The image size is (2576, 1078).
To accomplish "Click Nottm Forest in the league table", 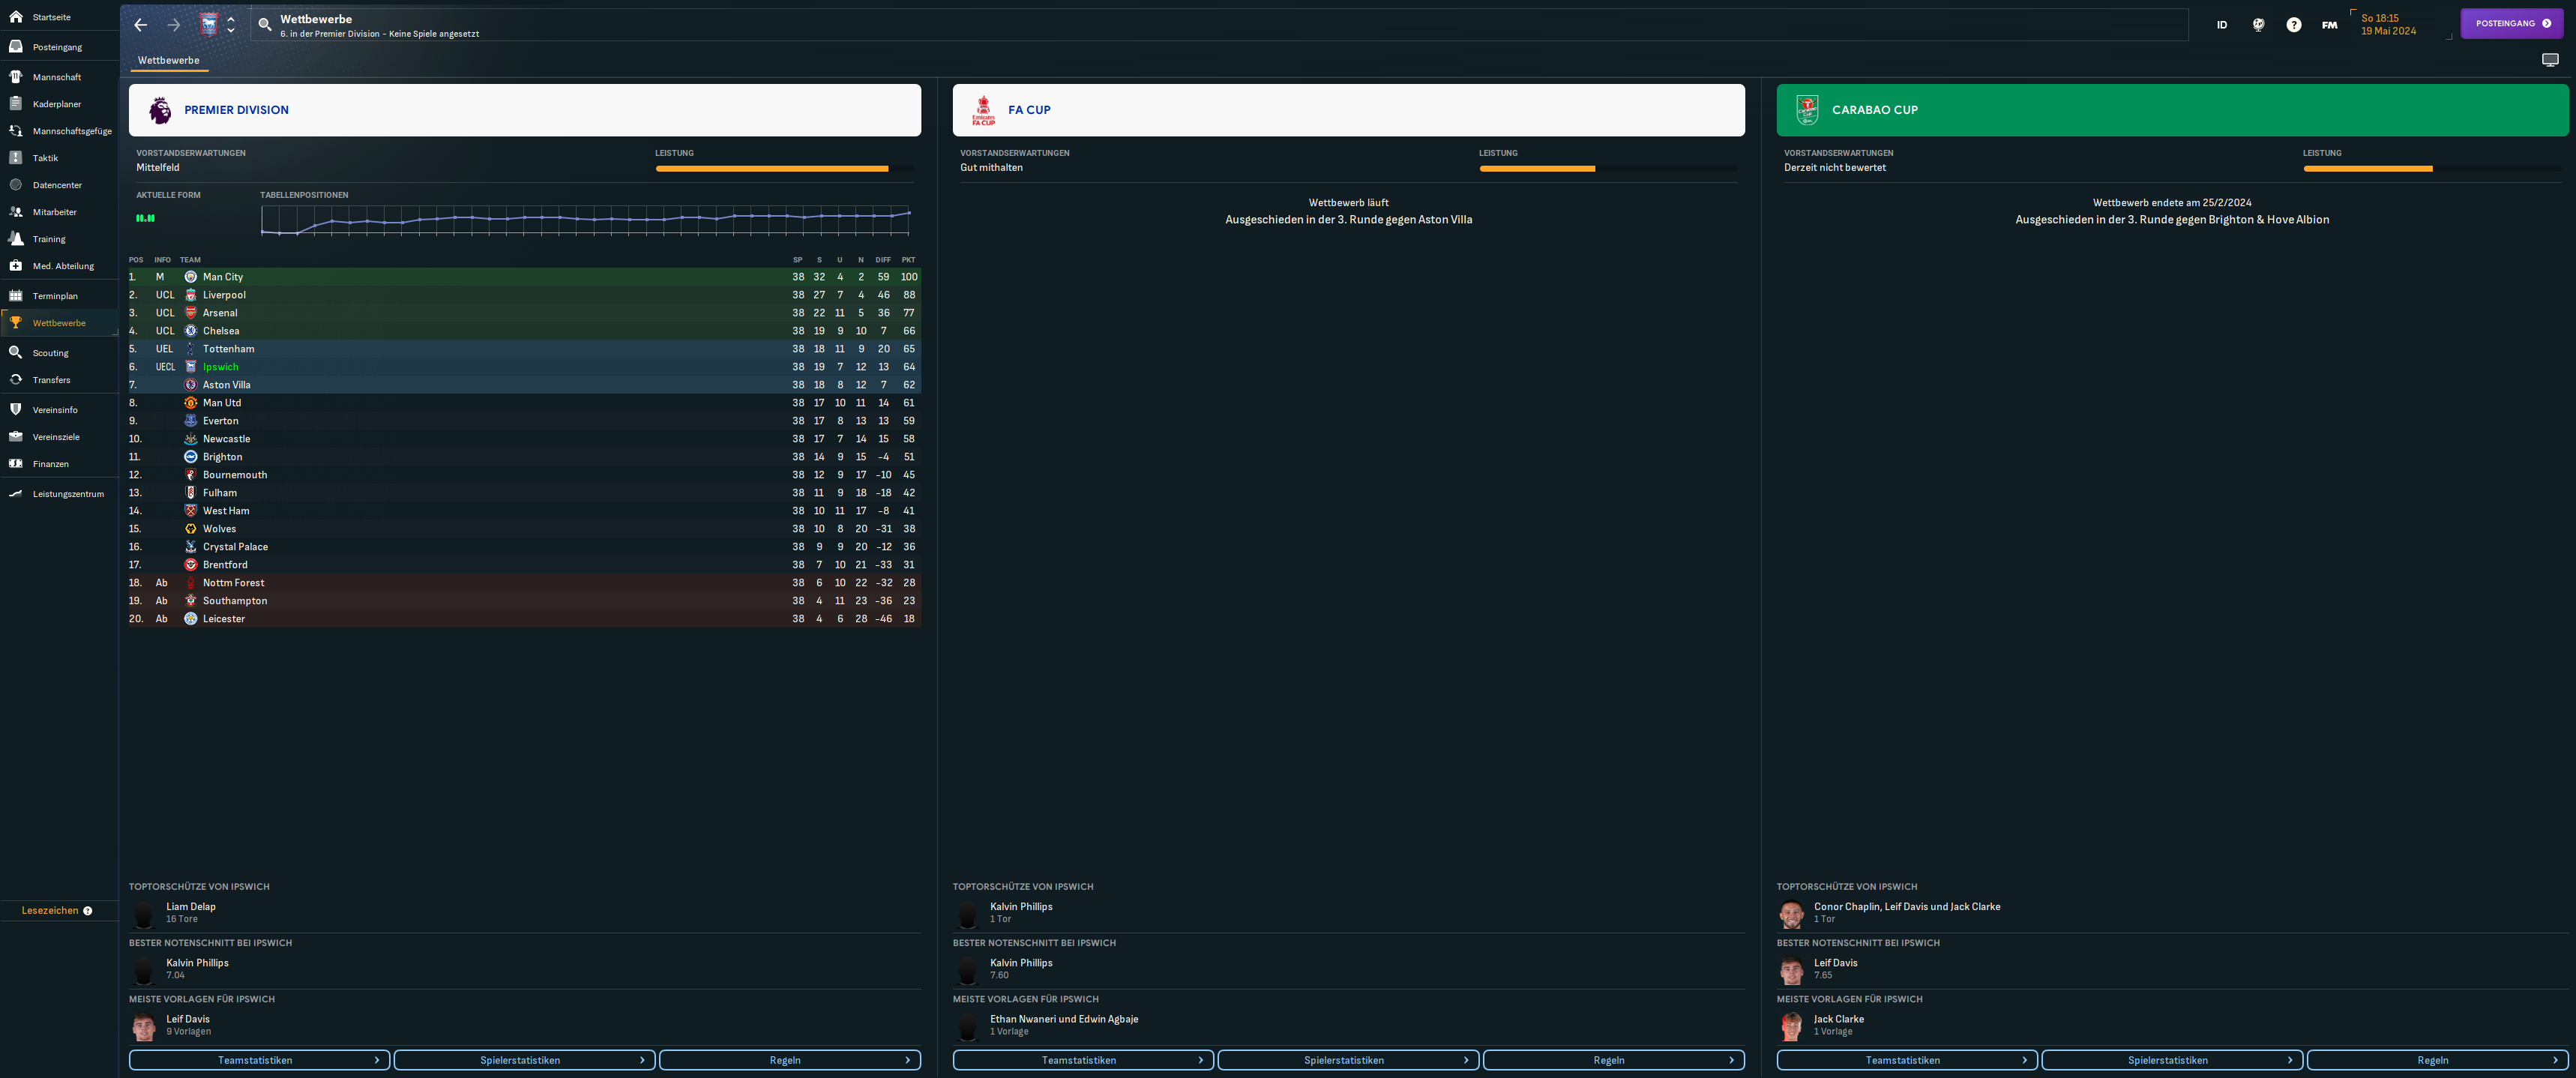I will (x=234, y=583).
